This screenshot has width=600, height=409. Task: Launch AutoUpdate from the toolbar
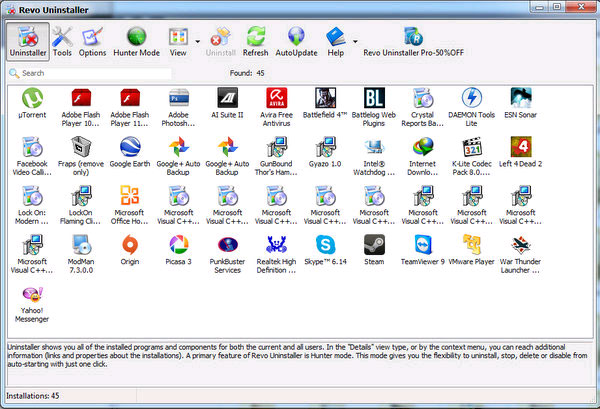click(x=295, y=41)
